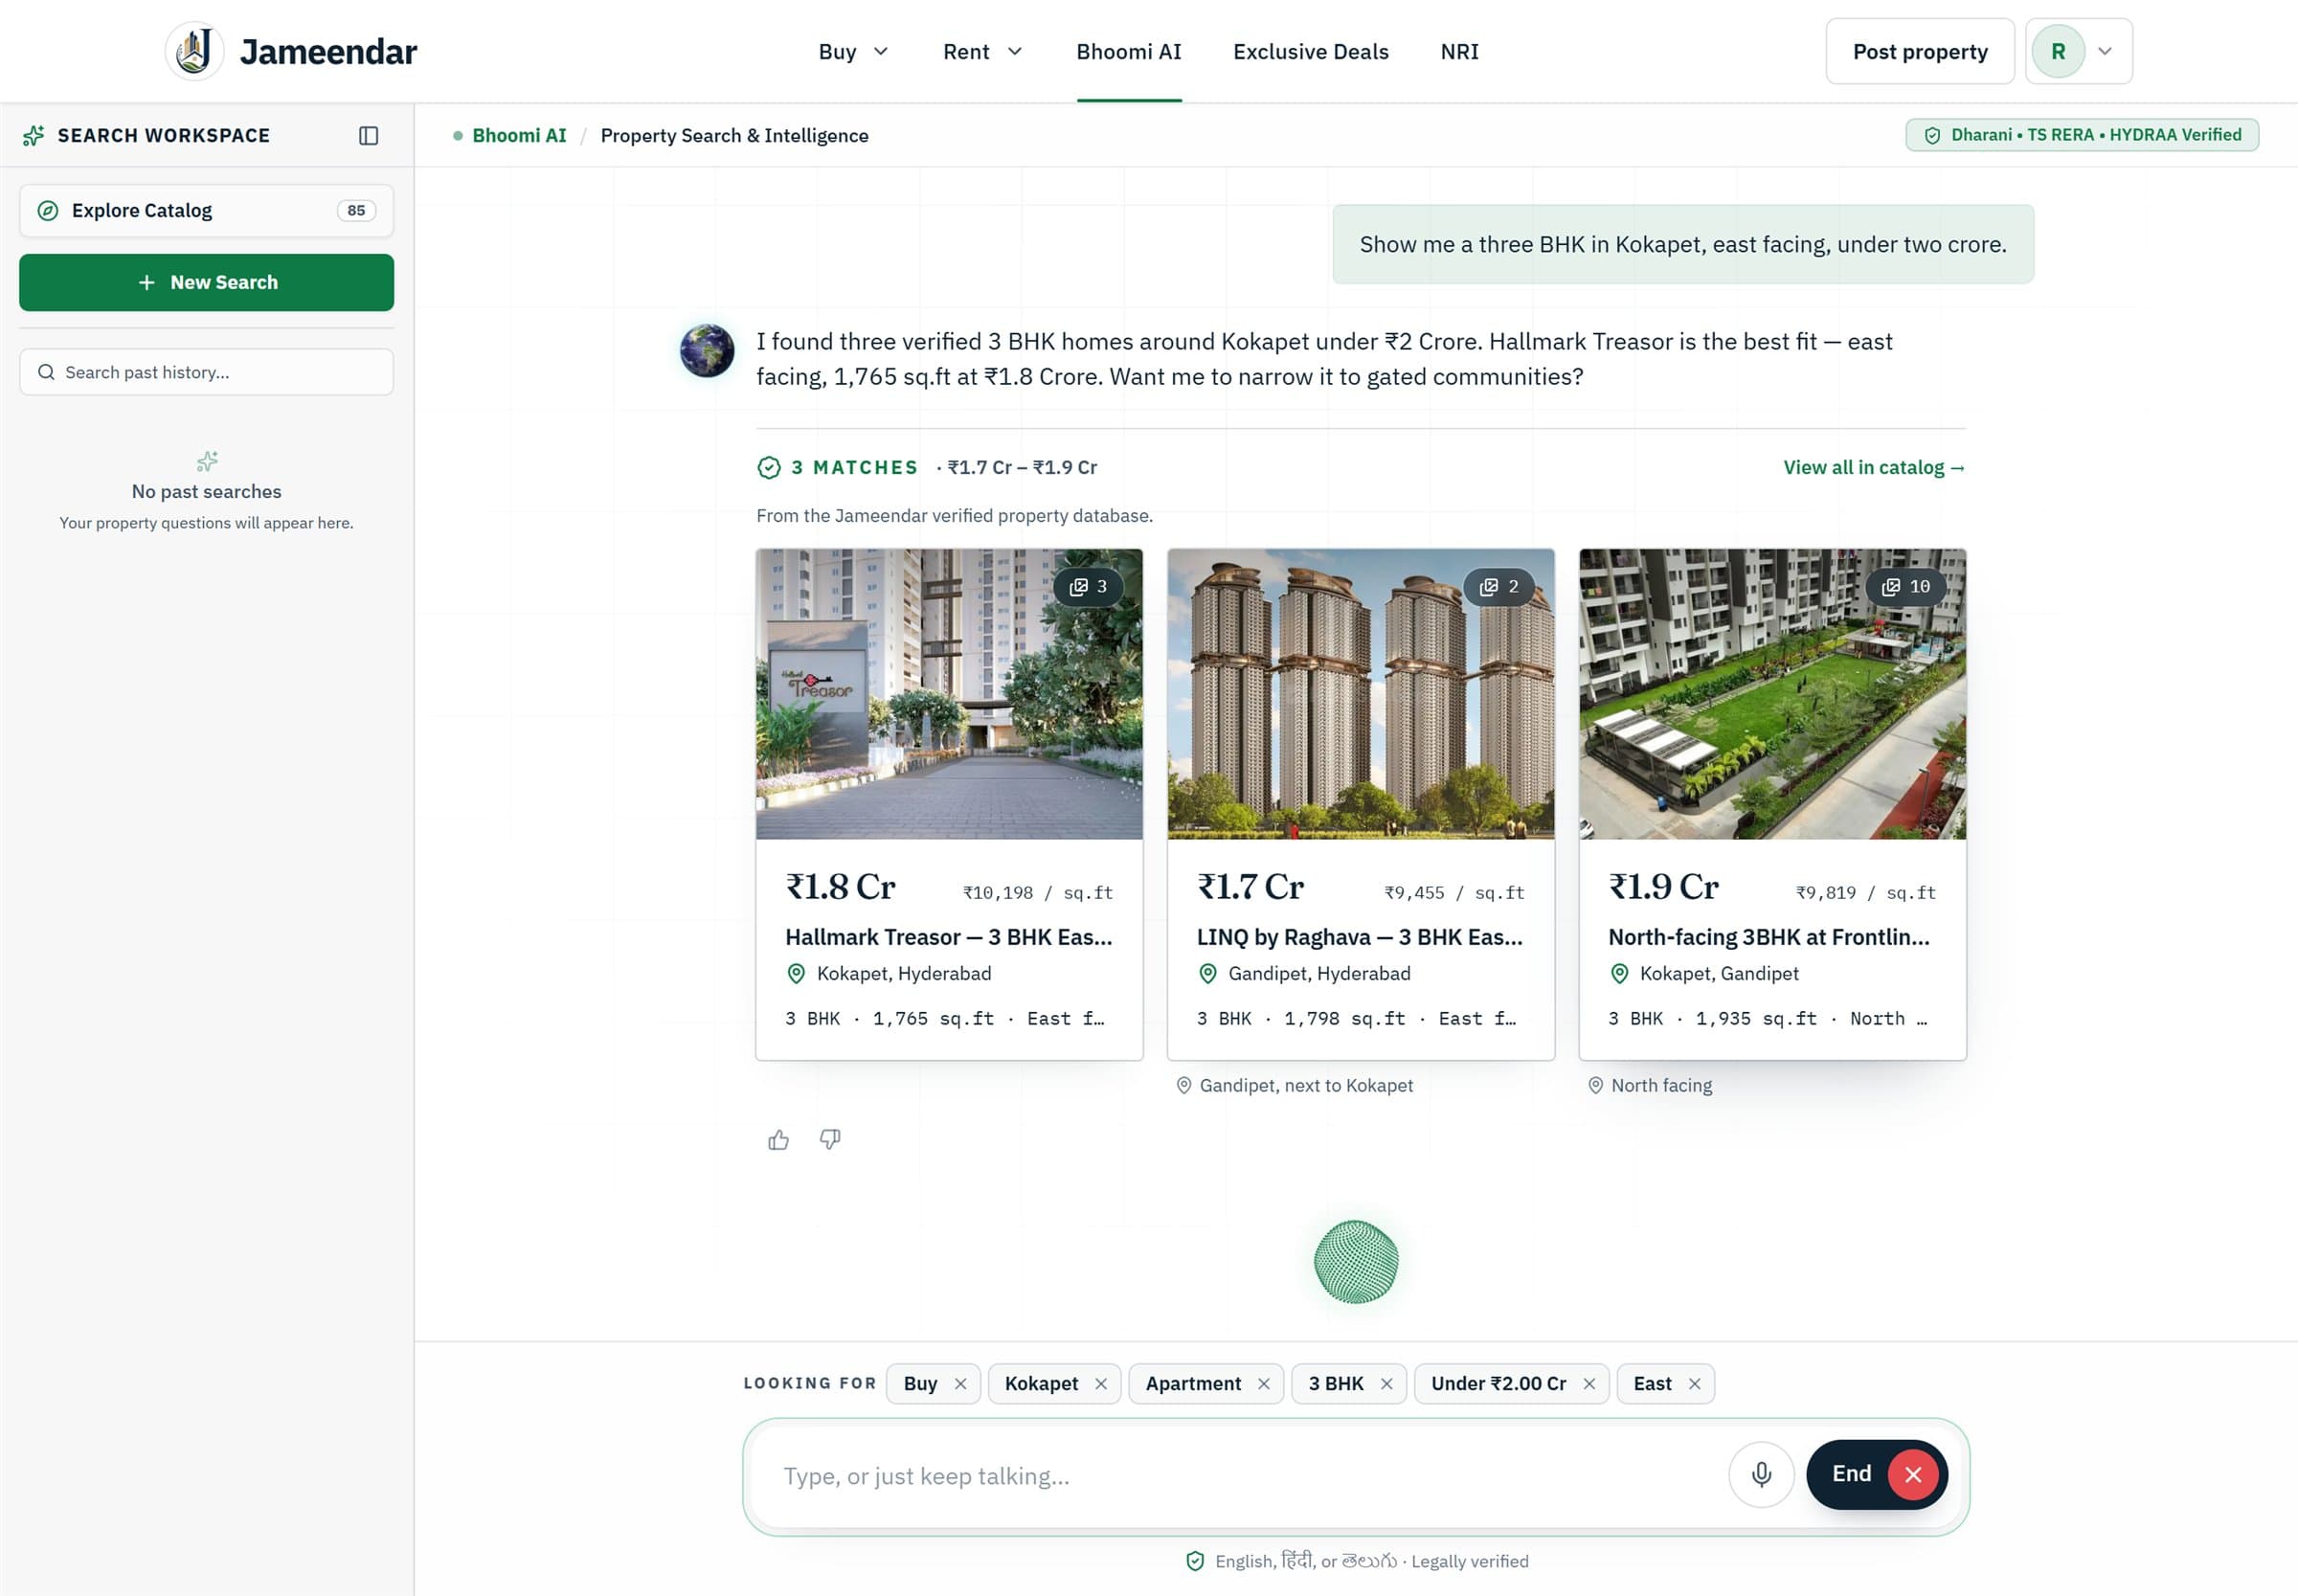Click the 3 MATCHES results label
The width and height of the screenshot is (2298, 1596).
854,467
